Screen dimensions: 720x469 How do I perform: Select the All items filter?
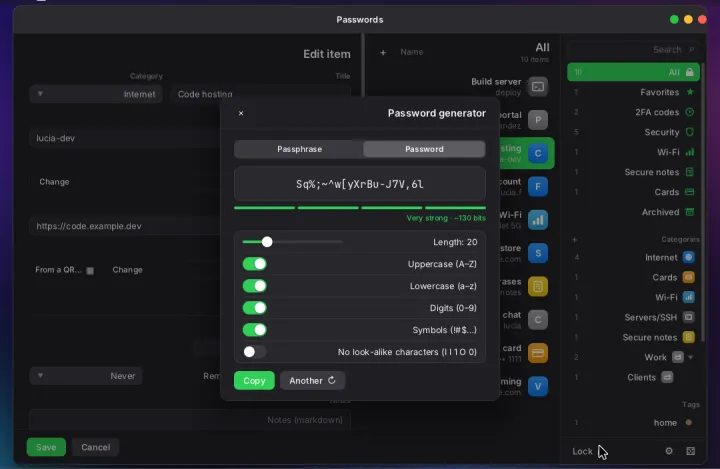click(x=634, y=72)
